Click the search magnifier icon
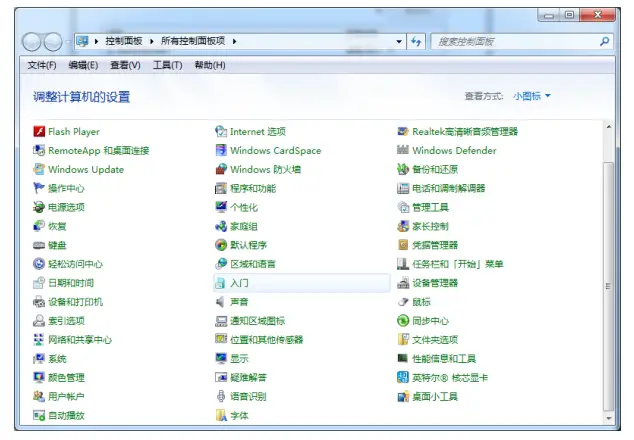Image resolution: width=634 pixels, height=440 pixels. 604,41
